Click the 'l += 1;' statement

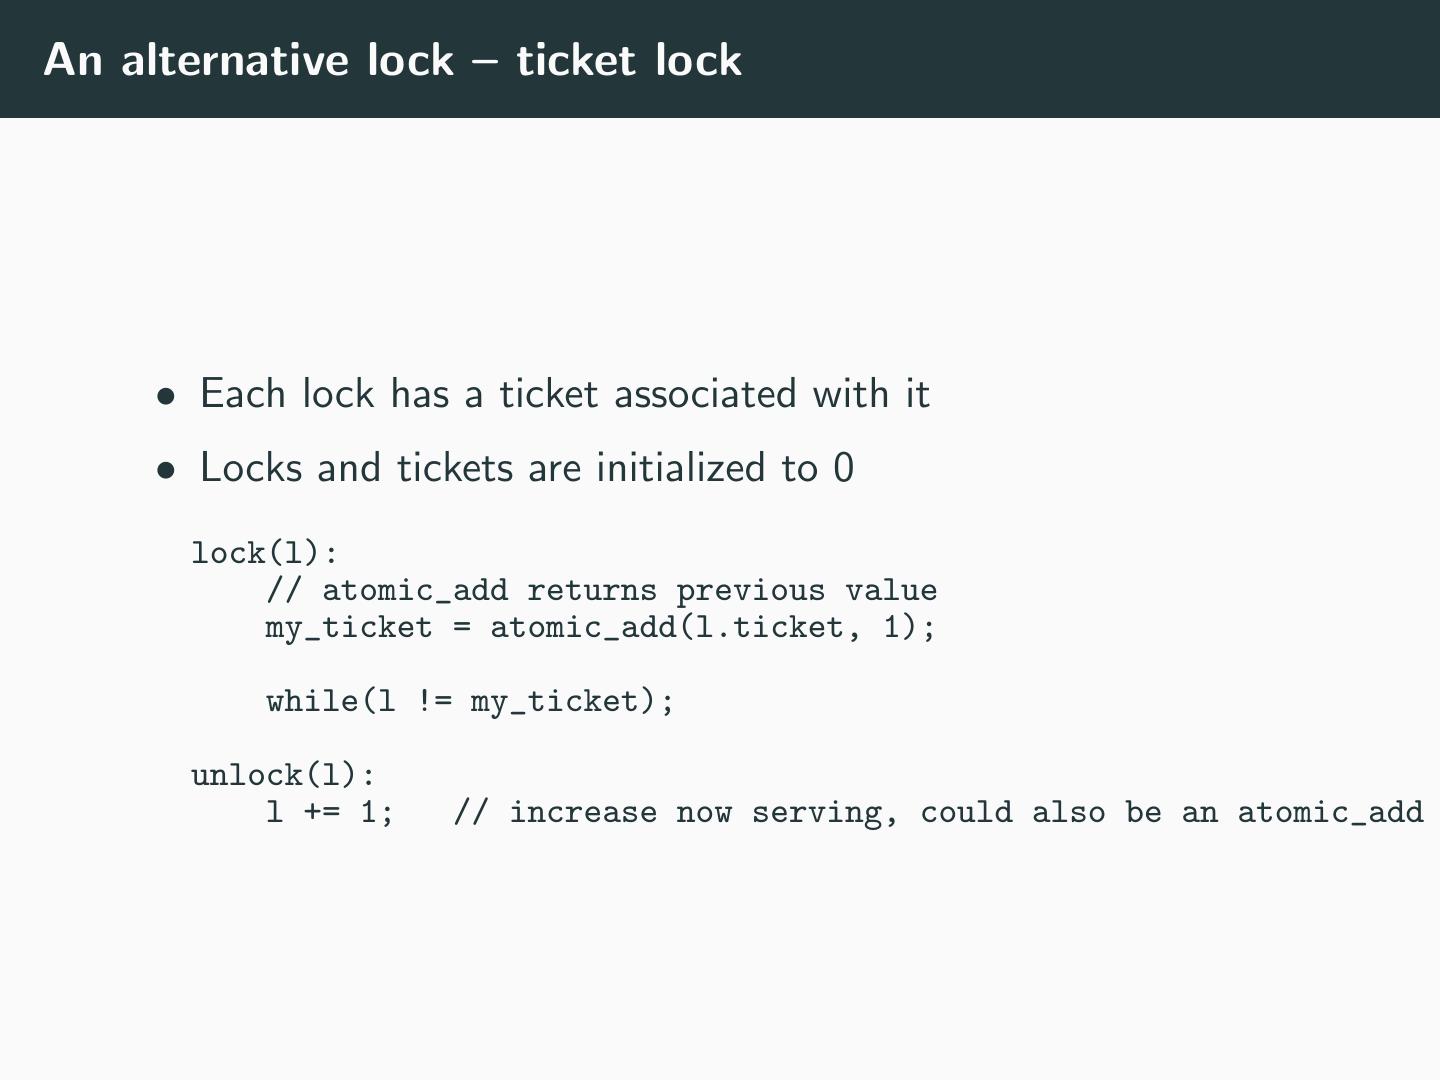tap(329, 812)
